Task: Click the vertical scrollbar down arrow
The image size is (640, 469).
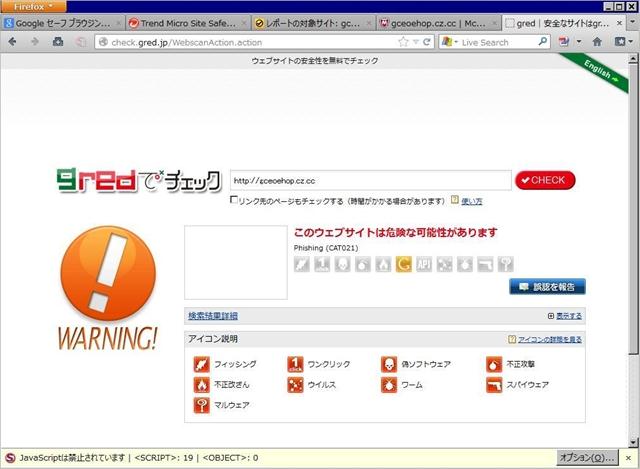Action: 633,442
